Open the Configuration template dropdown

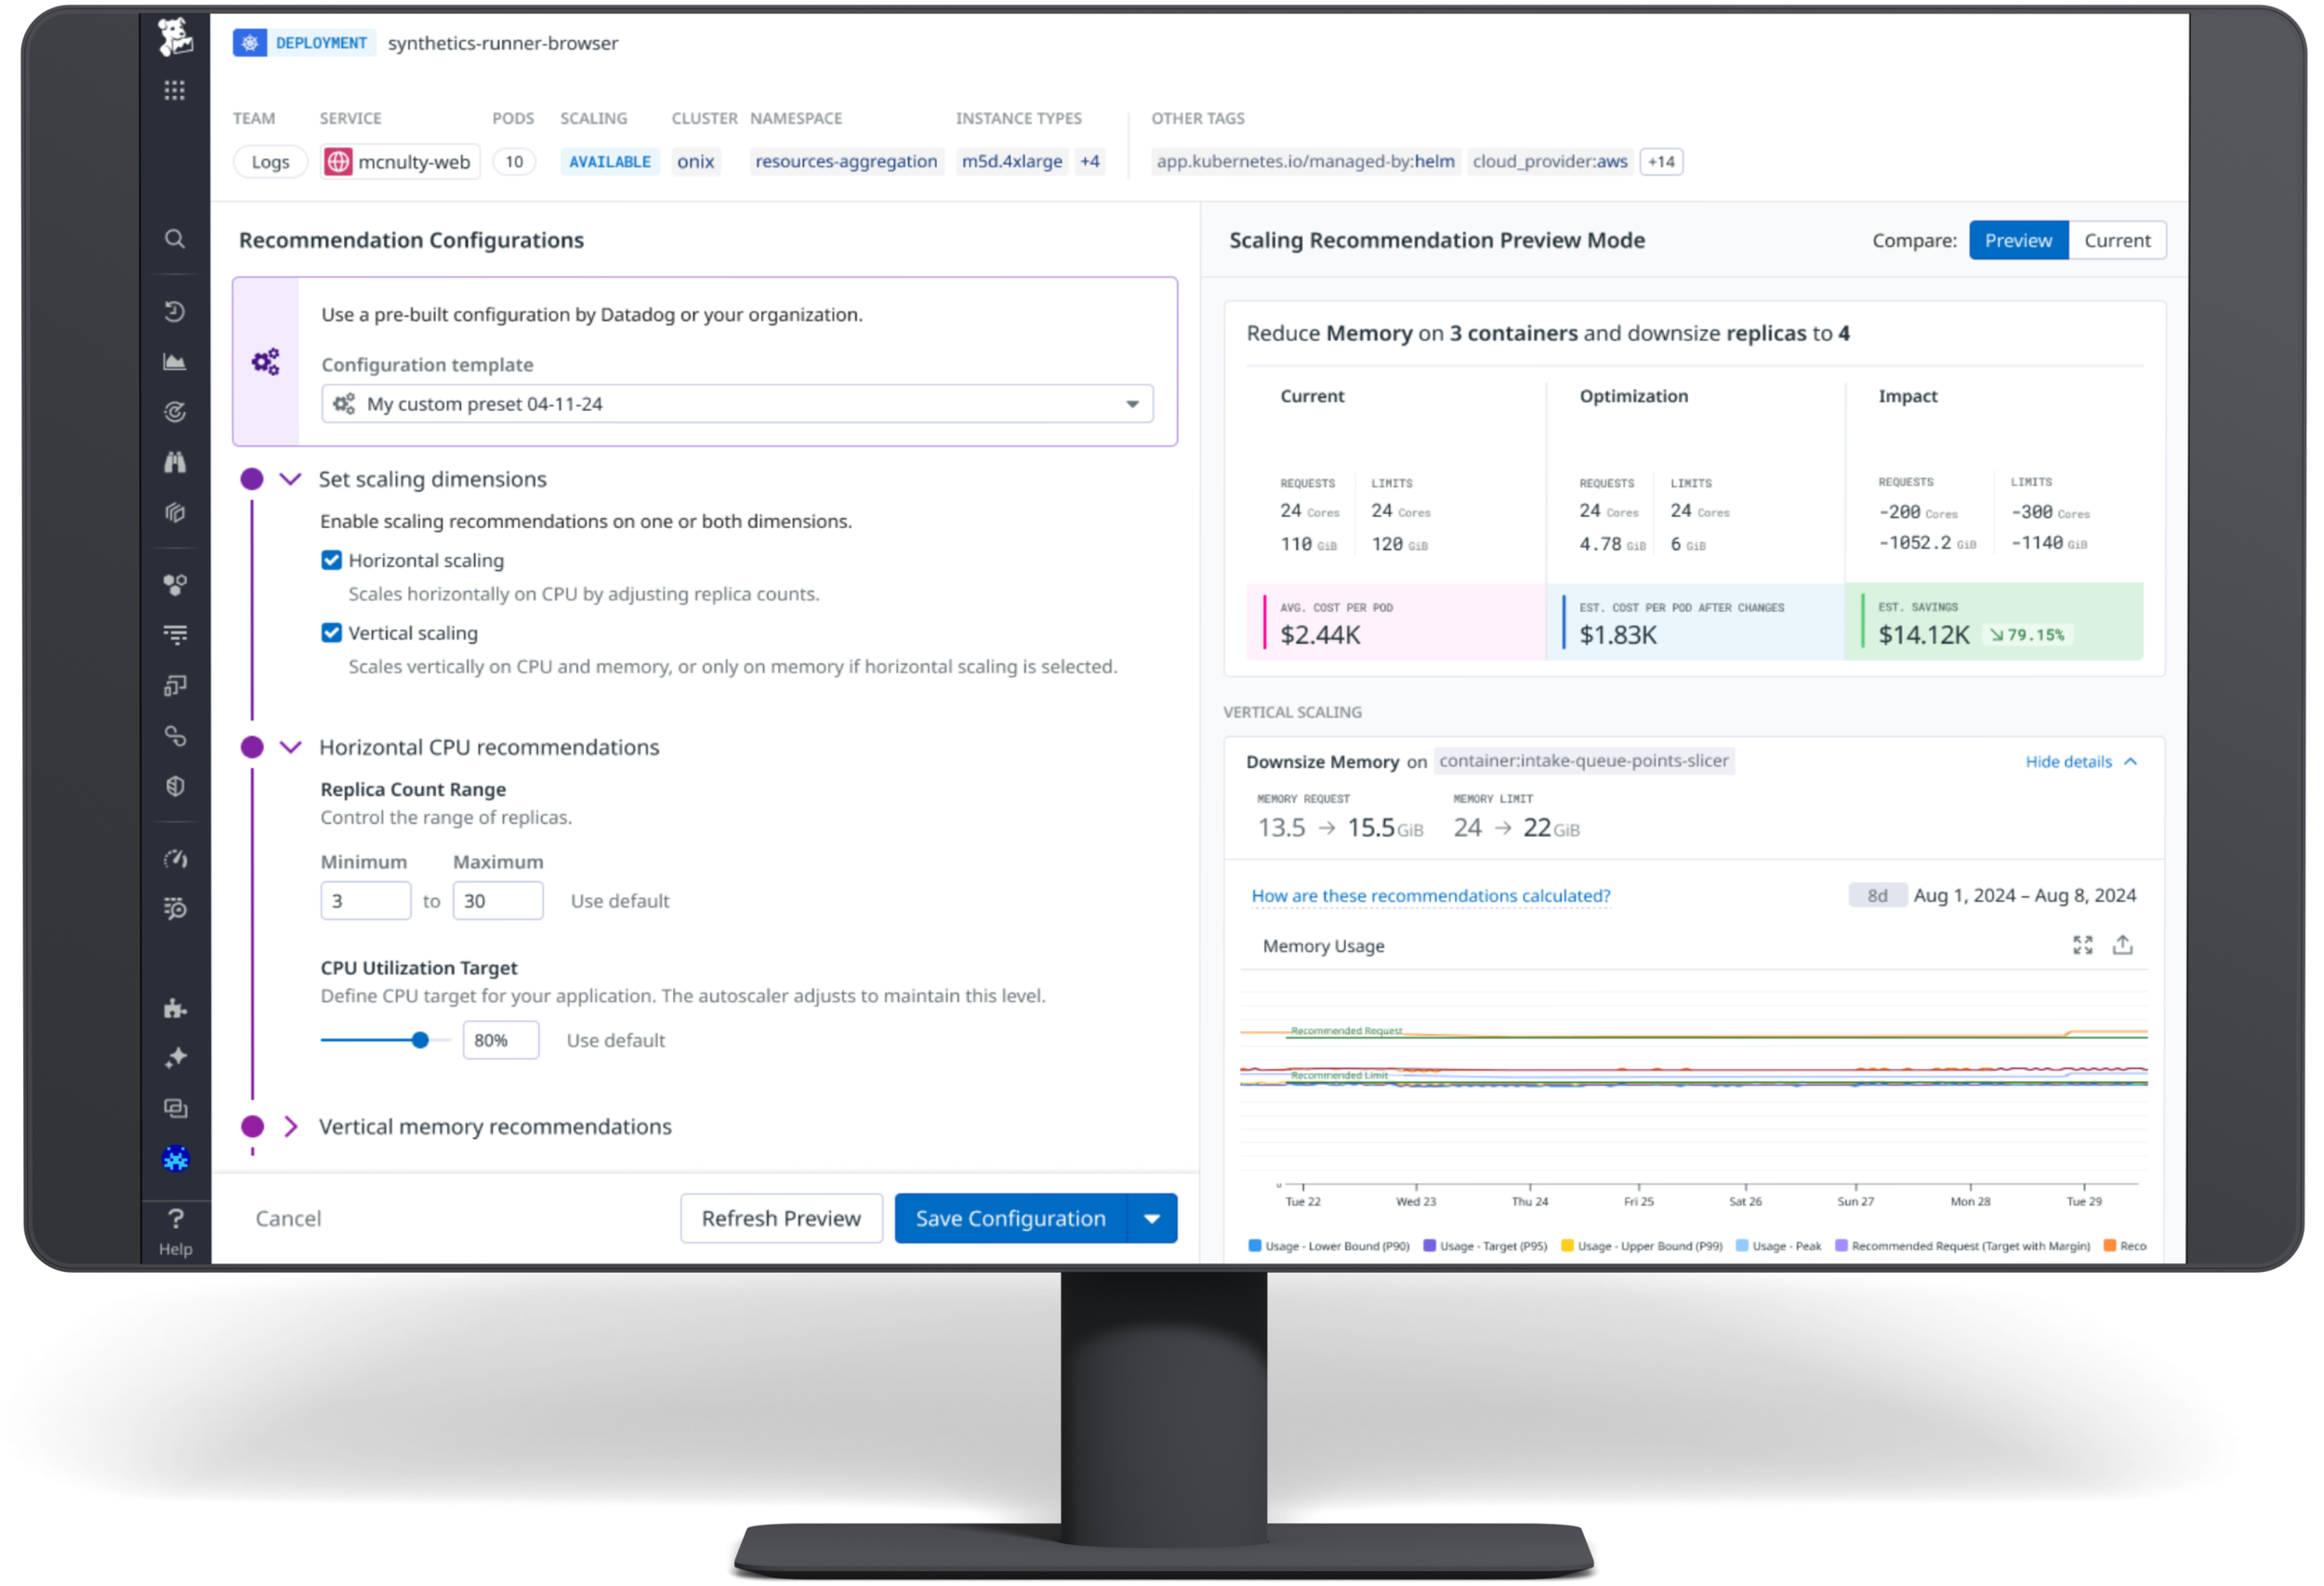tap(1131, 403)
